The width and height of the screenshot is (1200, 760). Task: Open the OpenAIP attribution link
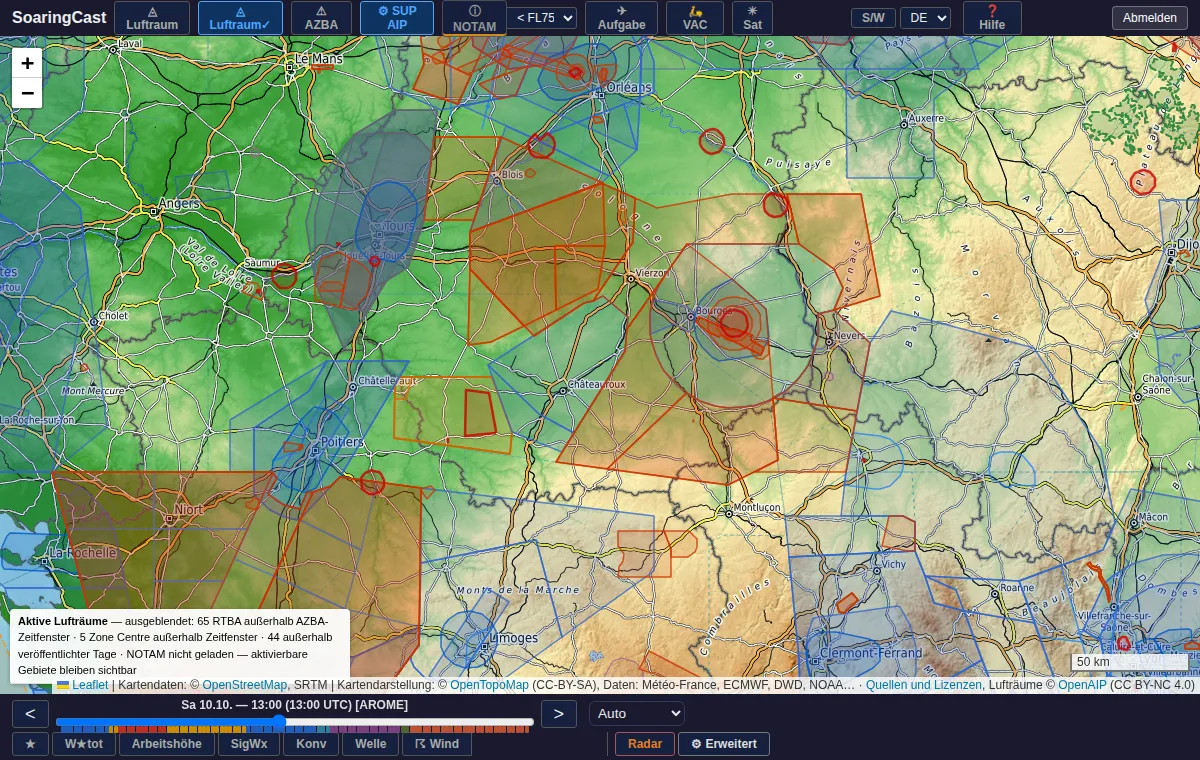point(1084,685)
